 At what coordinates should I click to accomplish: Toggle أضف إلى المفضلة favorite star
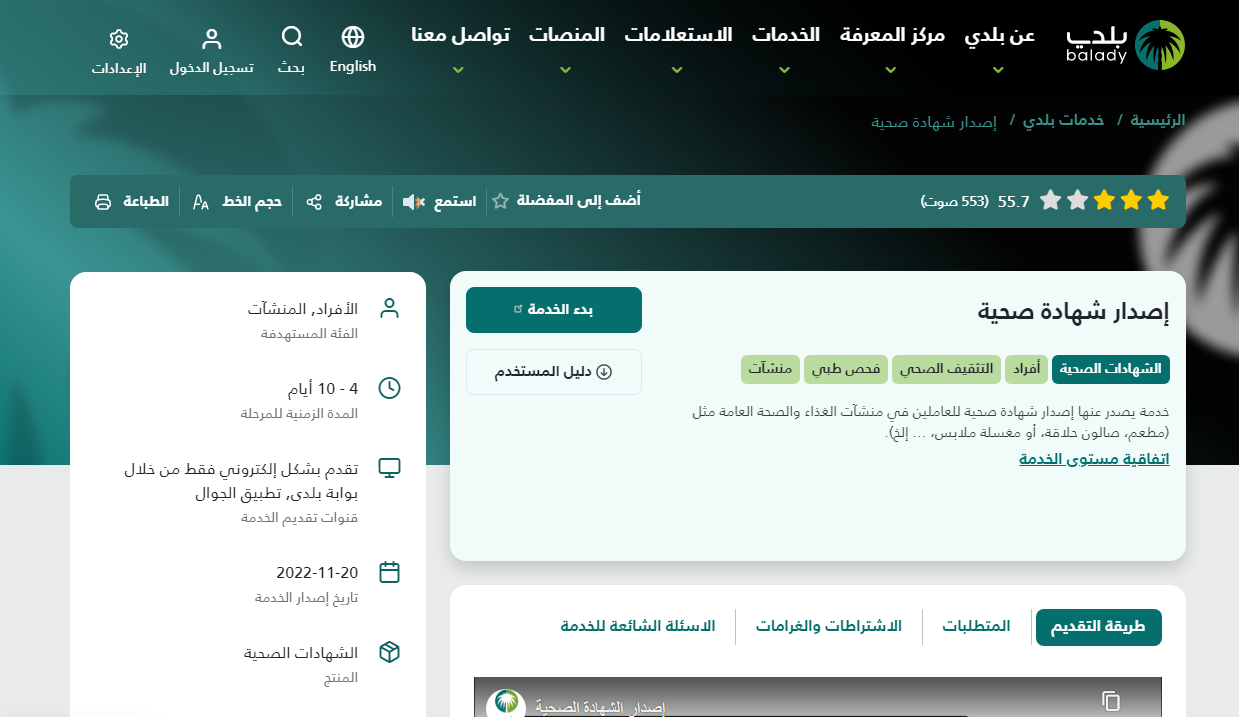tap(500, 201)
